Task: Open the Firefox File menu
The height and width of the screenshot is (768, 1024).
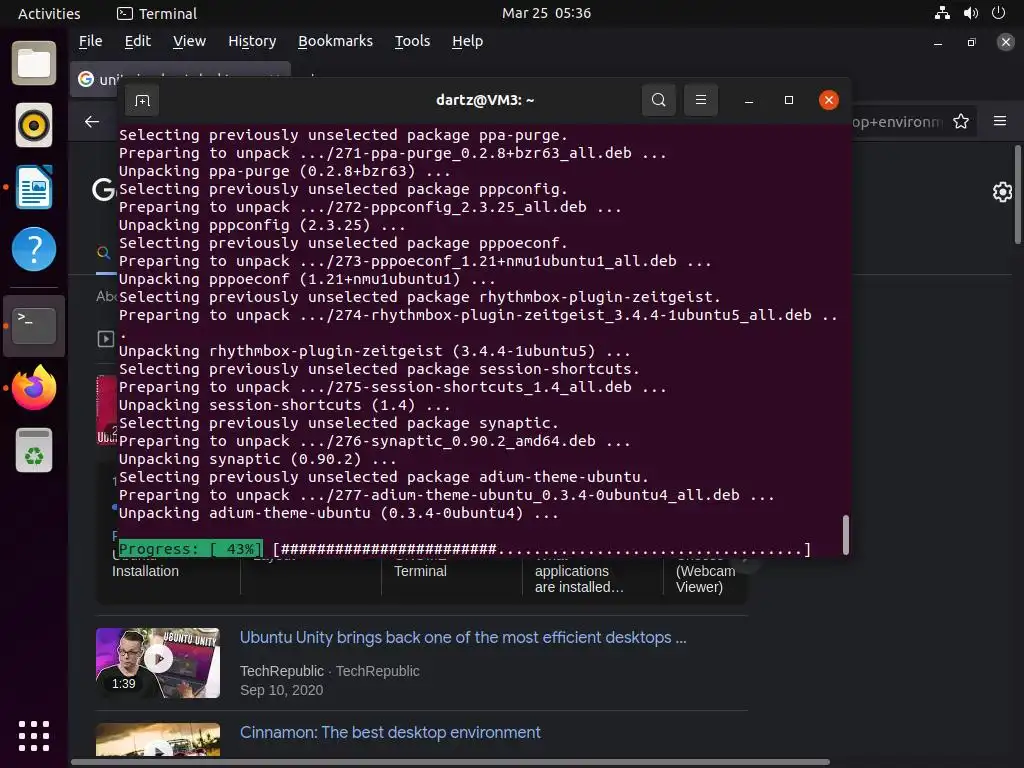Action: pyautogui.click(x=90, y=41)
